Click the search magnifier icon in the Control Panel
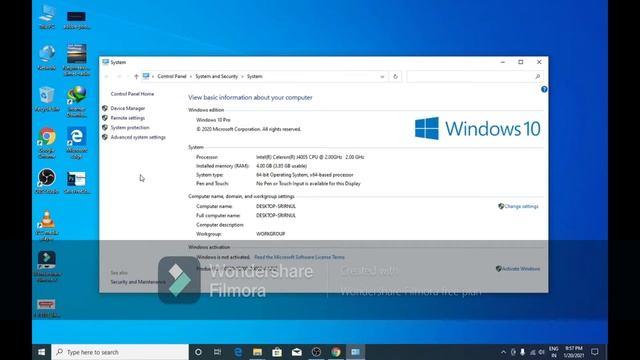The width and height of the screenshot is (640, 360). tap(538, 76)
